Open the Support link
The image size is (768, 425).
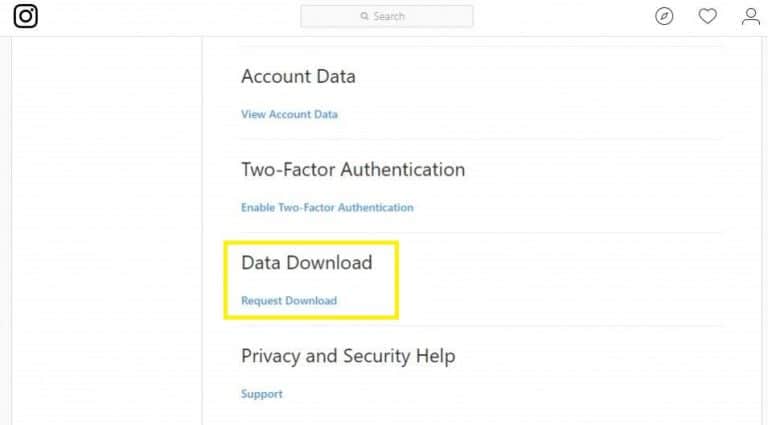coord(262,394)
